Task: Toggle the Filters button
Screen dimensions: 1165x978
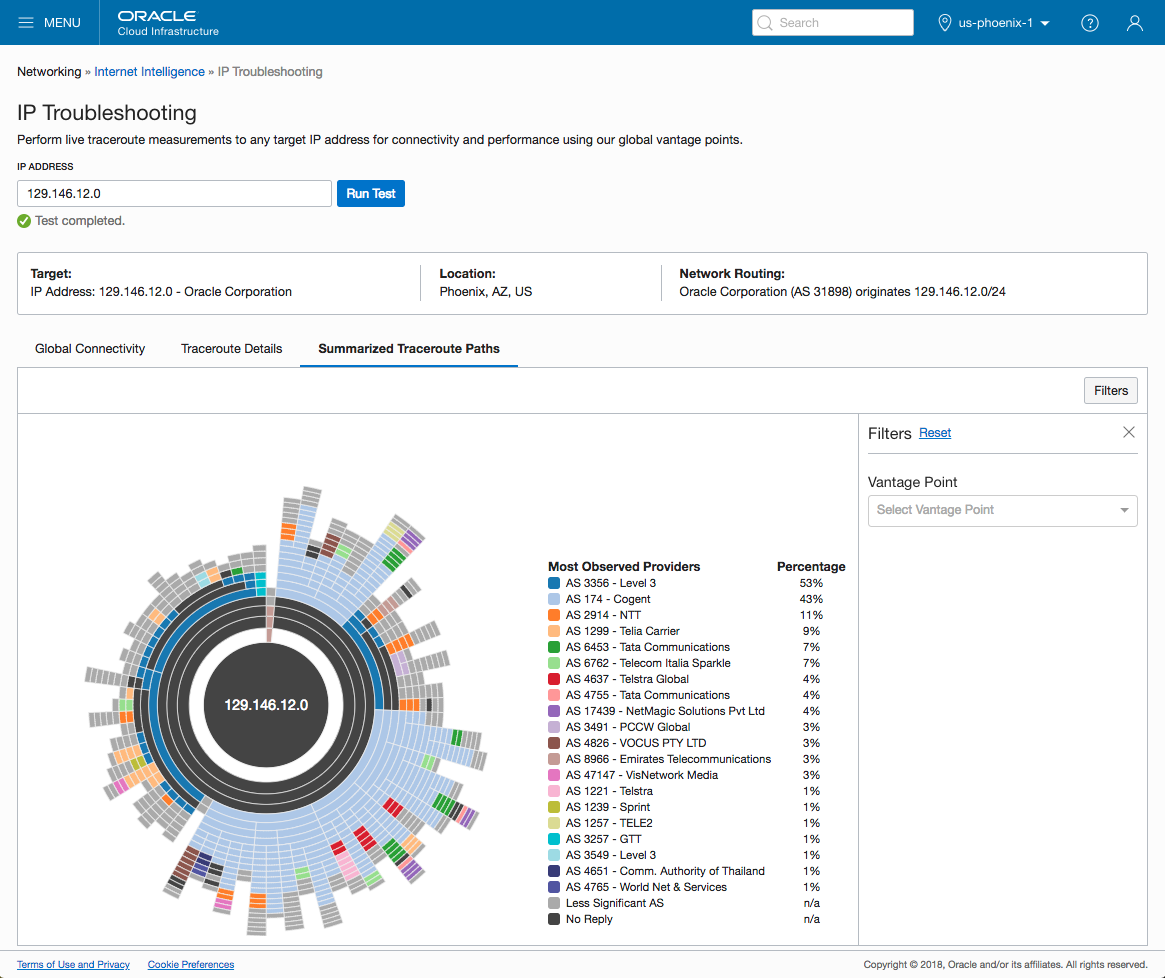Action: point(1110,391)
